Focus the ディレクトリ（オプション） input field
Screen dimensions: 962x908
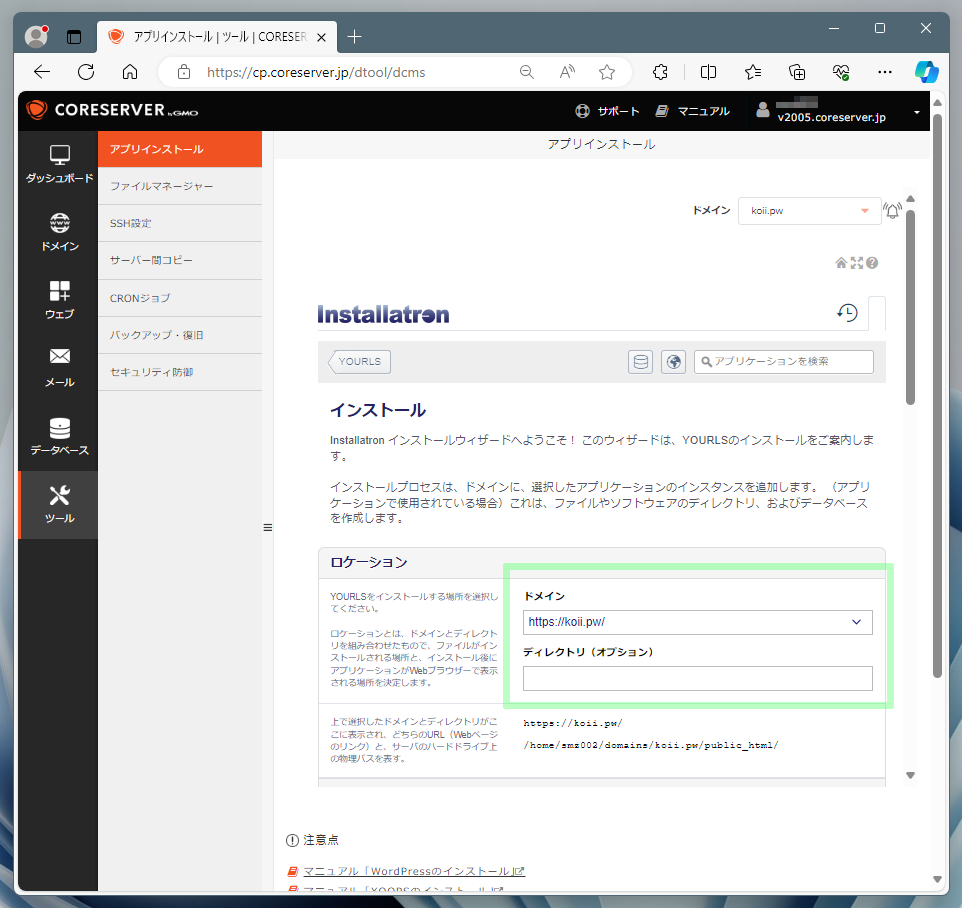tap(698, 679)
